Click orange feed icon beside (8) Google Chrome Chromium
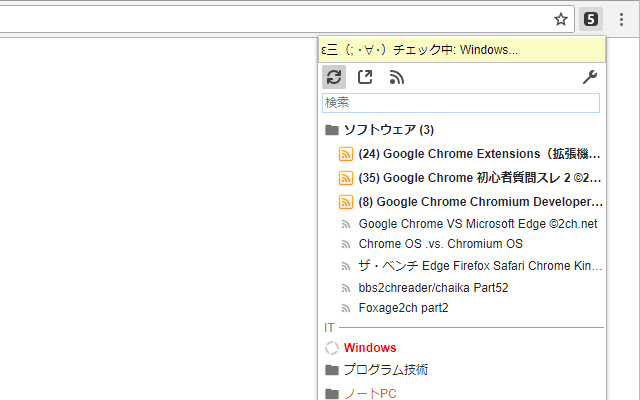The width and height of the screenshot is (640, 400). [x=346, y=202]
